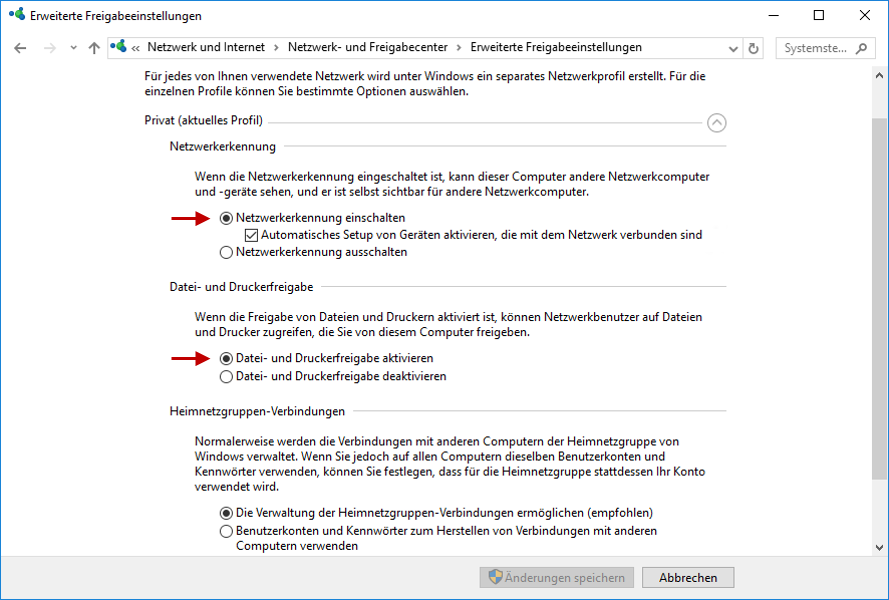Collapse the Privat profile section

point(717,122)
